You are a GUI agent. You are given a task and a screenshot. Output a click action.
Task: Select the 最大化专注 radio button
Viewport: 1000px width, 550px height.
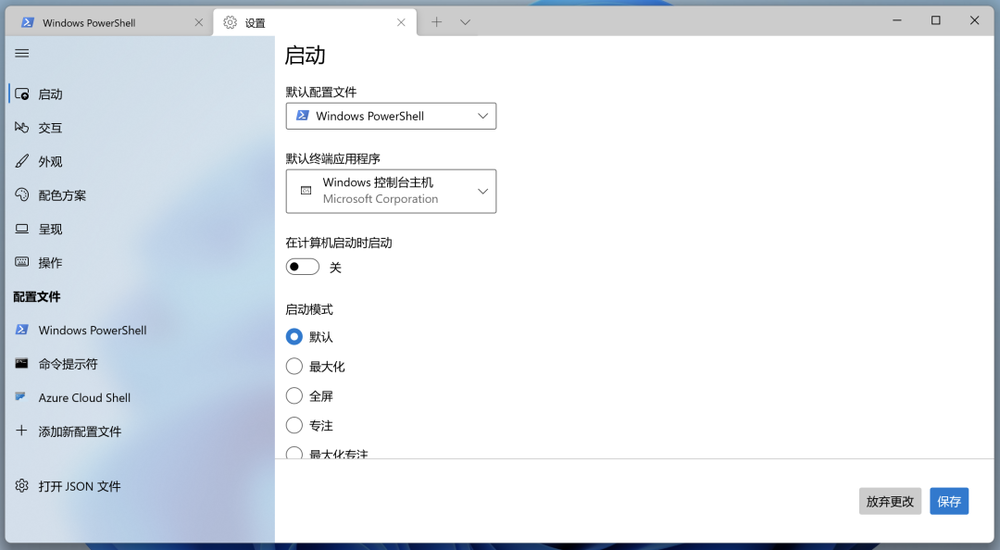click(294, 452)
